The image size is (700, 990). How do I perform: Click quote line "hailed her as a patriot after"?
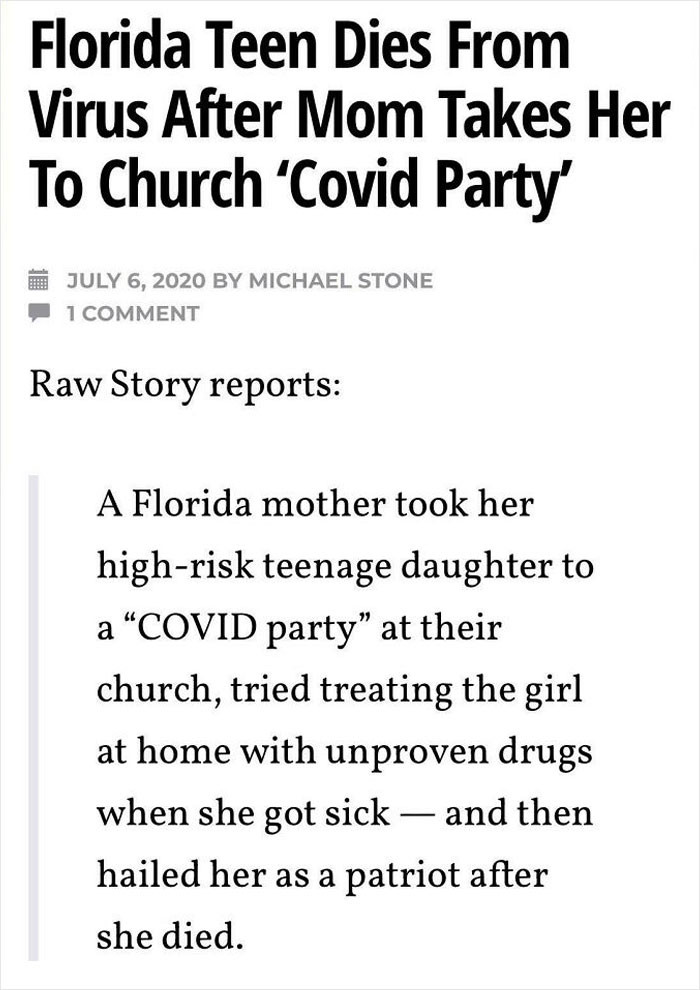tap(322, 875)
